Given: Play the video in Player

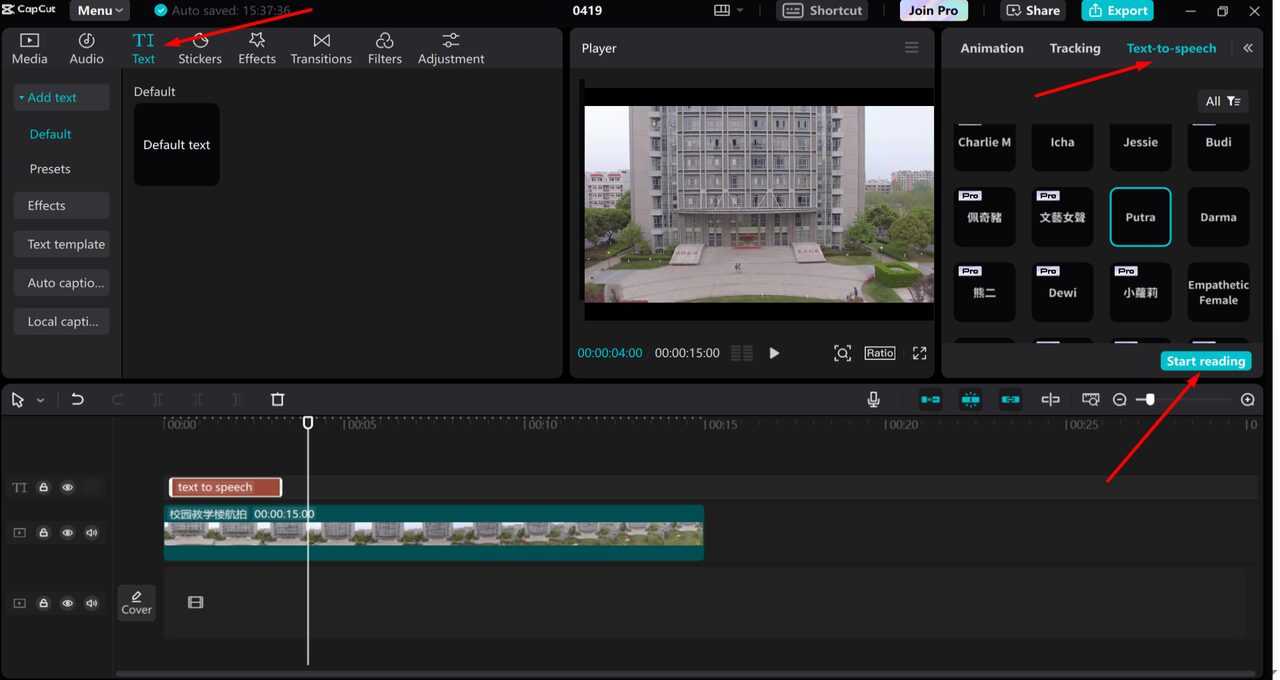Looking at the screenshot, I should [x=774, y=353].
